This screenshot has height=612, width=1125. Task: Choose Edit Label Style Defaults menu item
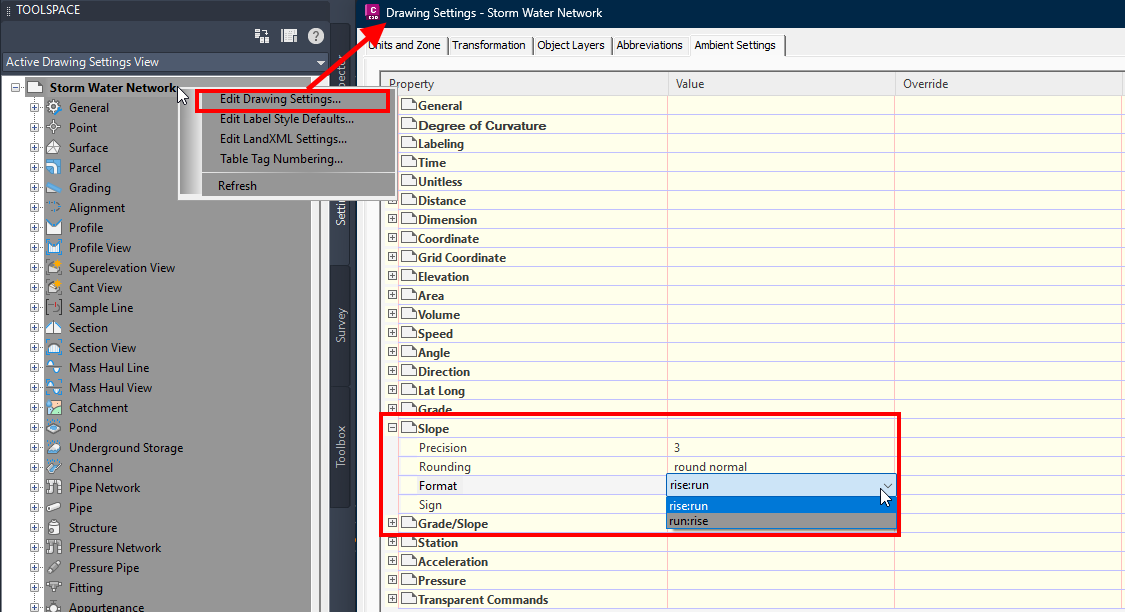[287, 119]
